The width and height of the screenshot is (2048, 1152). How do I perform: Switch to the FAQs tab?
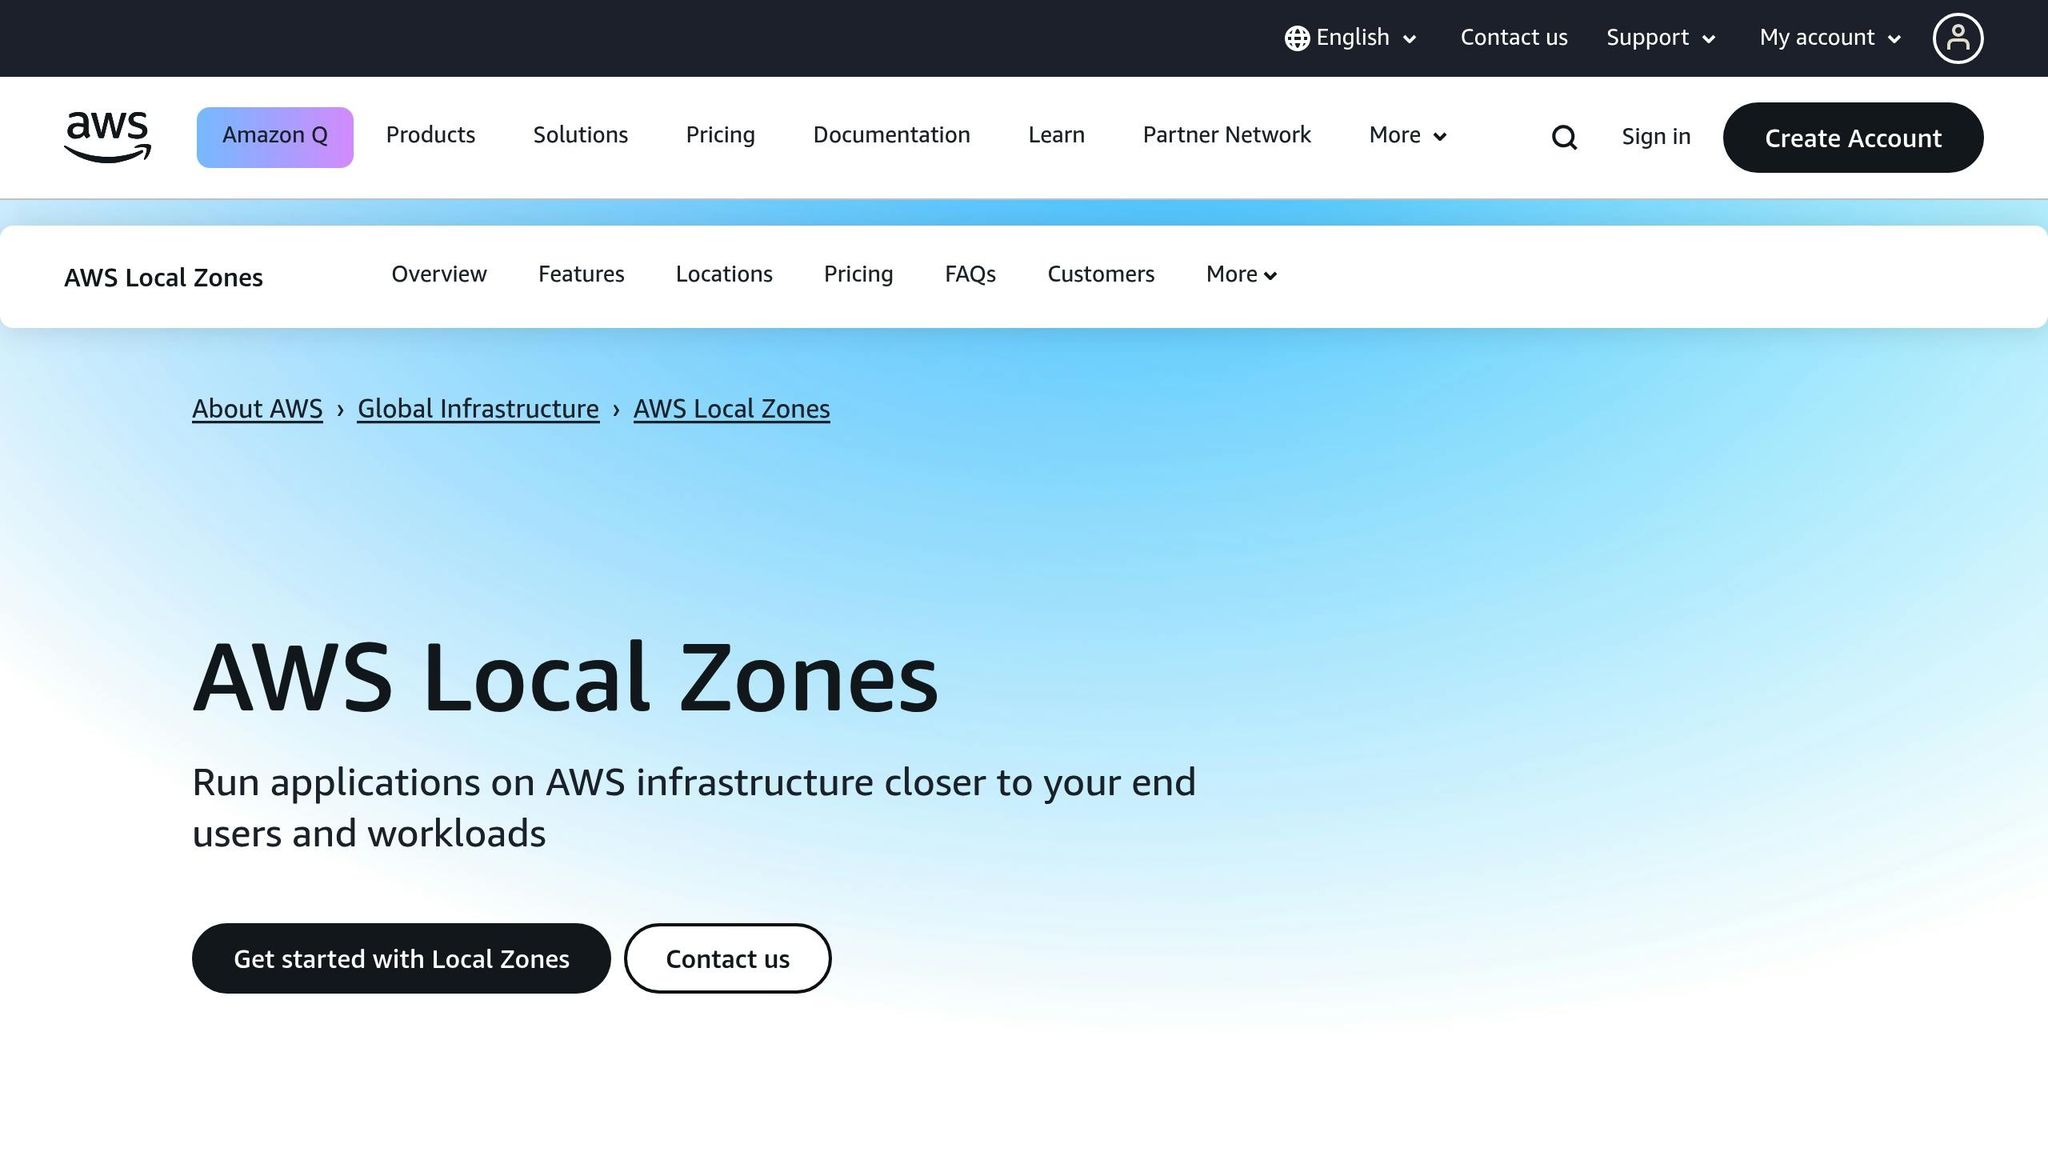970,274
